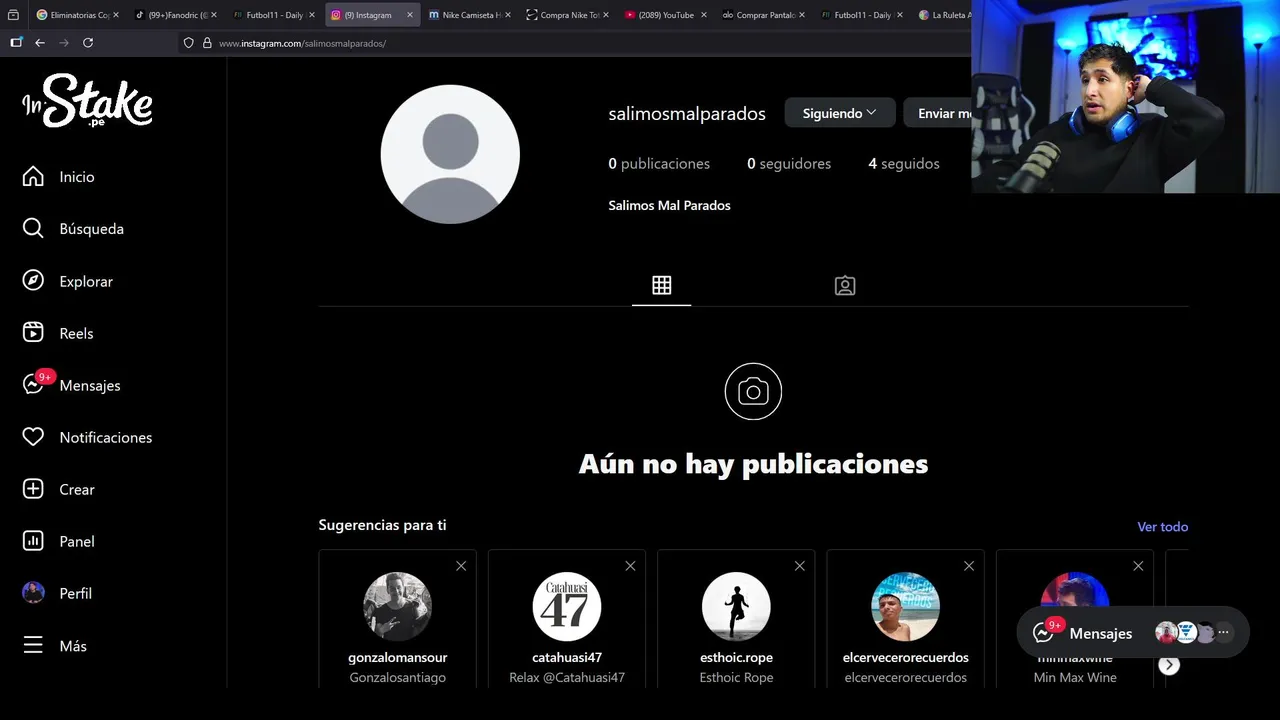Open gonzalomansour profile picture
The height and width of the screenshot is (720, 1280).
point(397,606)
